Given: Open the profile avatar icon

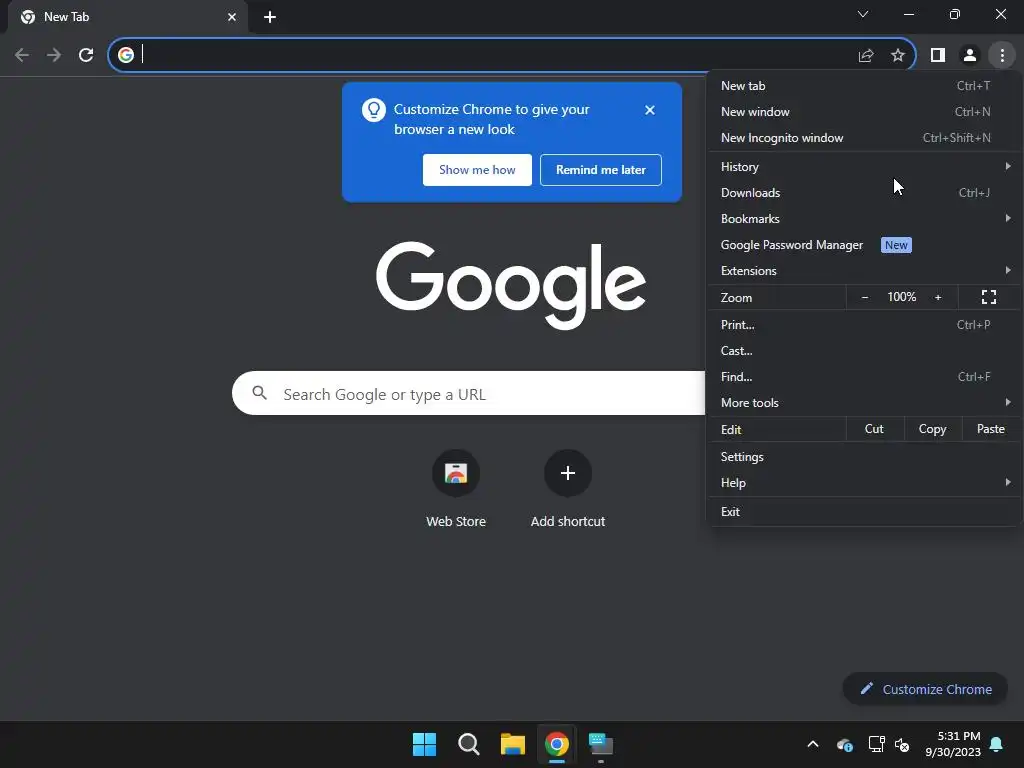Looking at the screenshot, I should point(970,55).
